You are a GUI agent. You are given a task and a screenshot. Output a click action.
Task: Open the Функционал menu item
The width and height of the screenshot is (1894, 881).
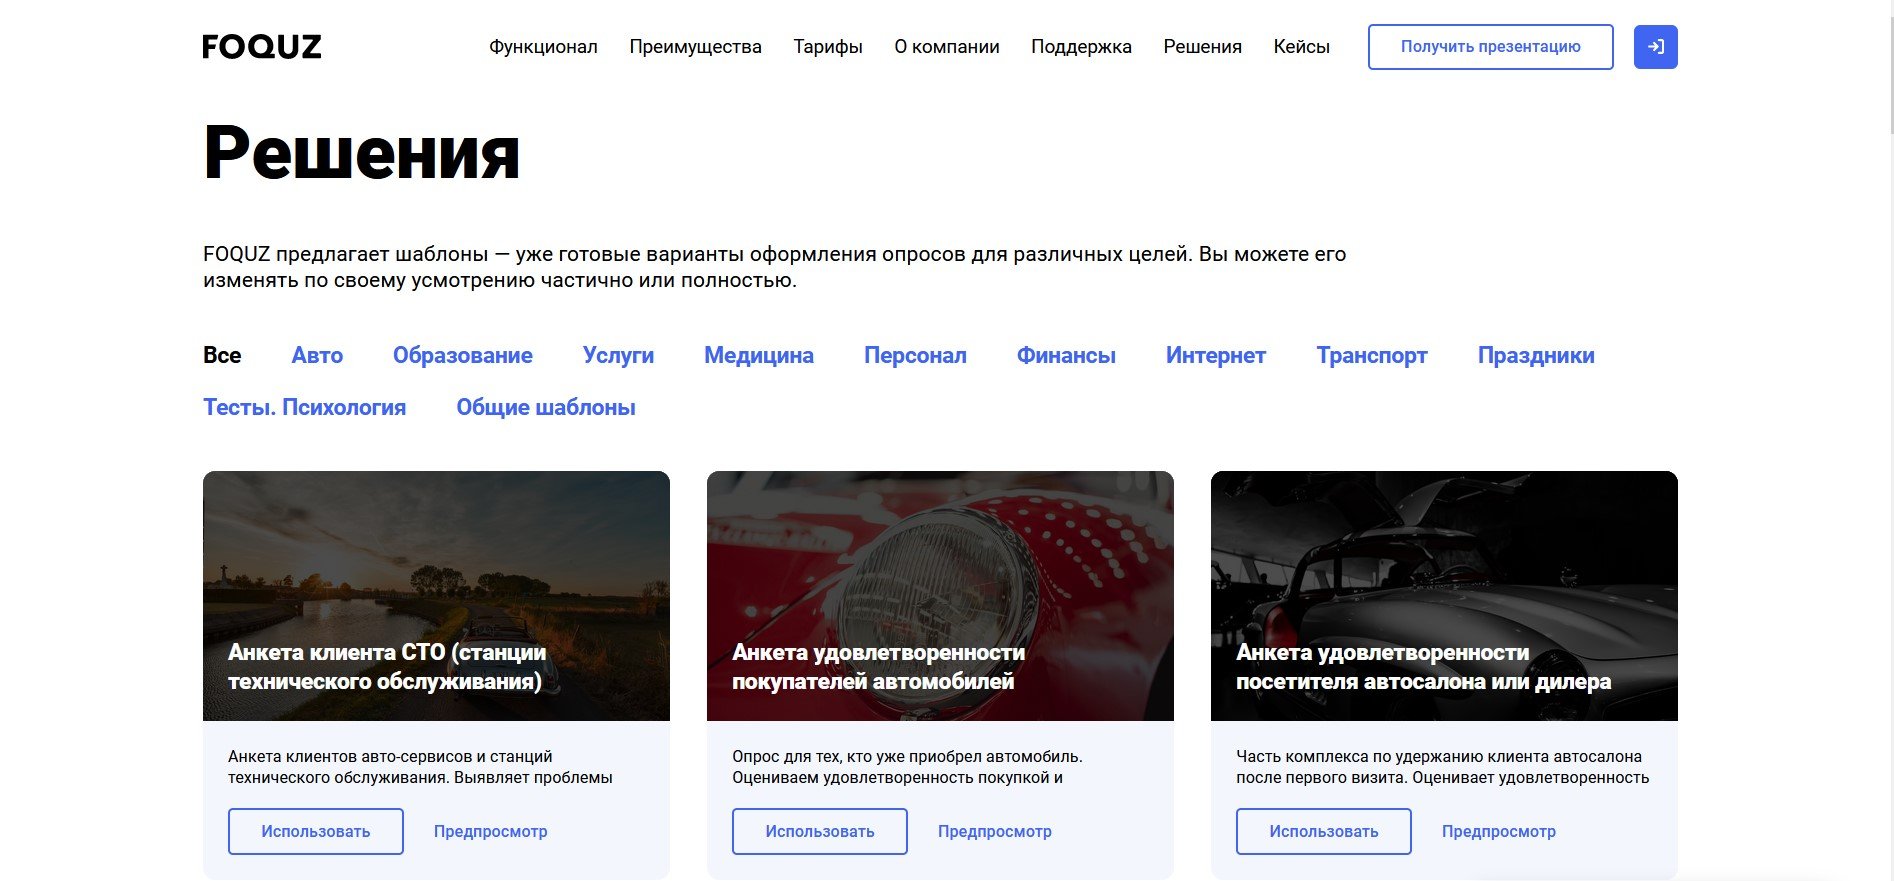(543, 47)
